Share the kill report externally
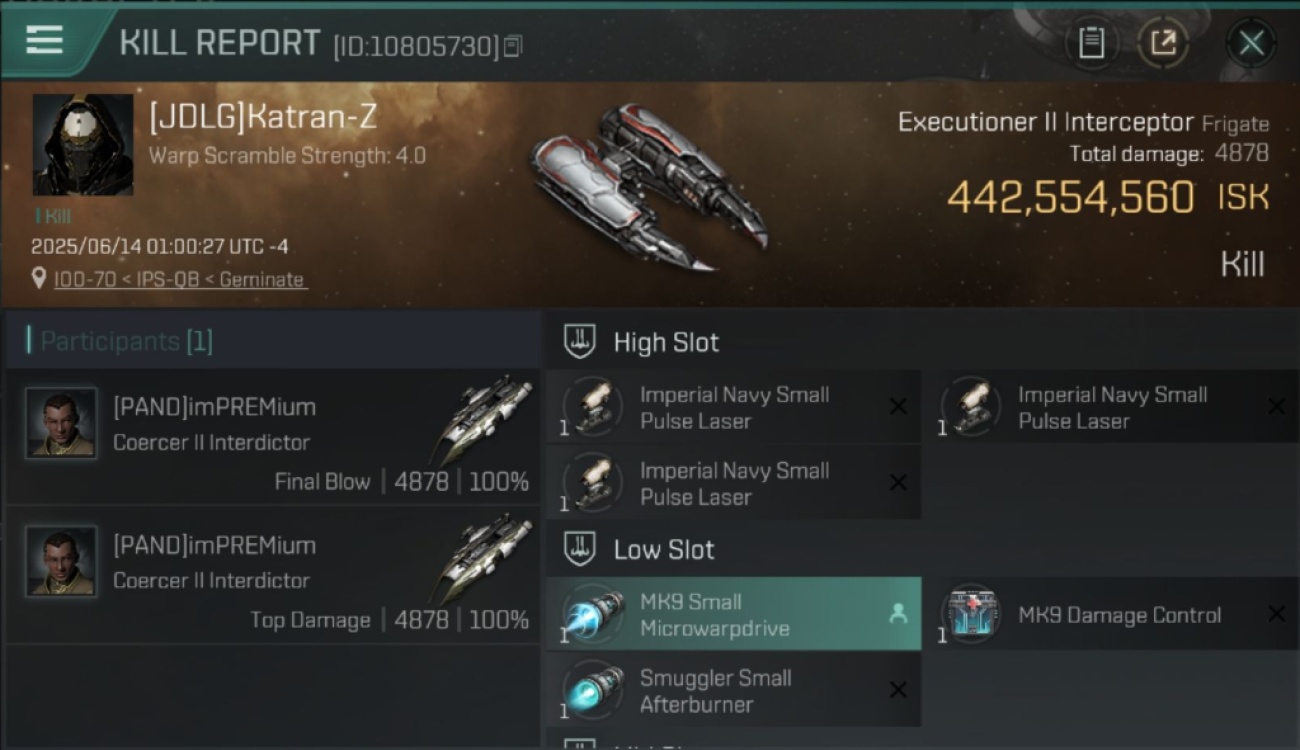 pos(1163,43)
